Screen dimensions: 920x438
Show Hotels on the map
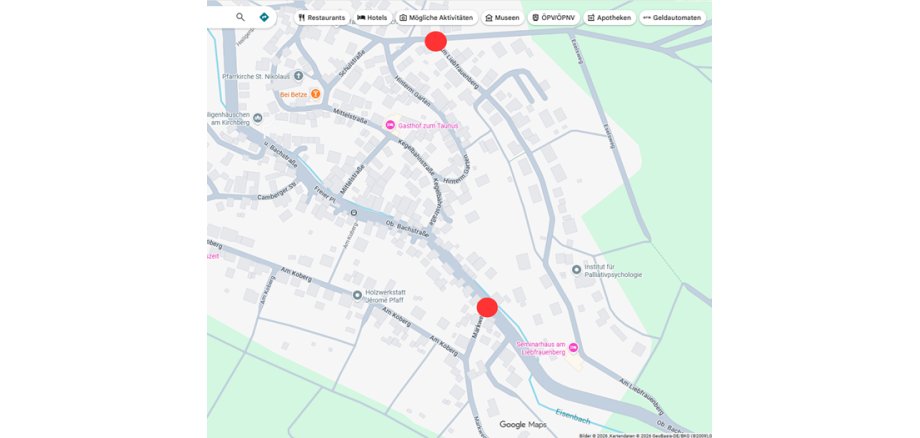pos(372,18)
